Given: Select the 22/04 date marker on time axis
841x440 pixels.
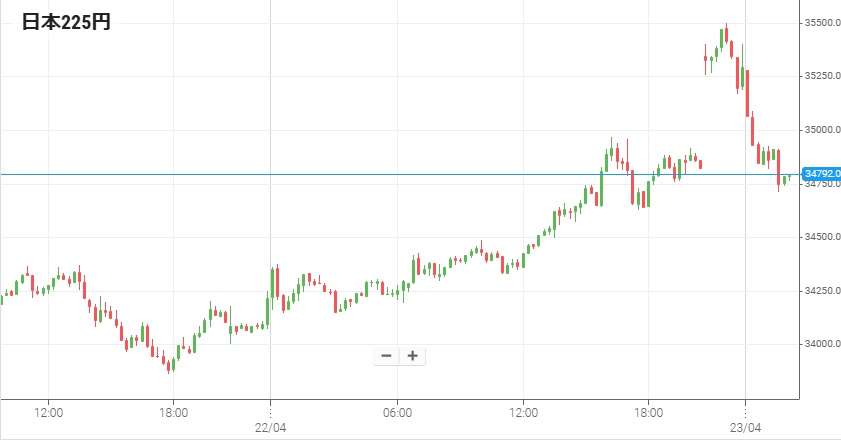Looking at the screenshot, I should 271,425.
